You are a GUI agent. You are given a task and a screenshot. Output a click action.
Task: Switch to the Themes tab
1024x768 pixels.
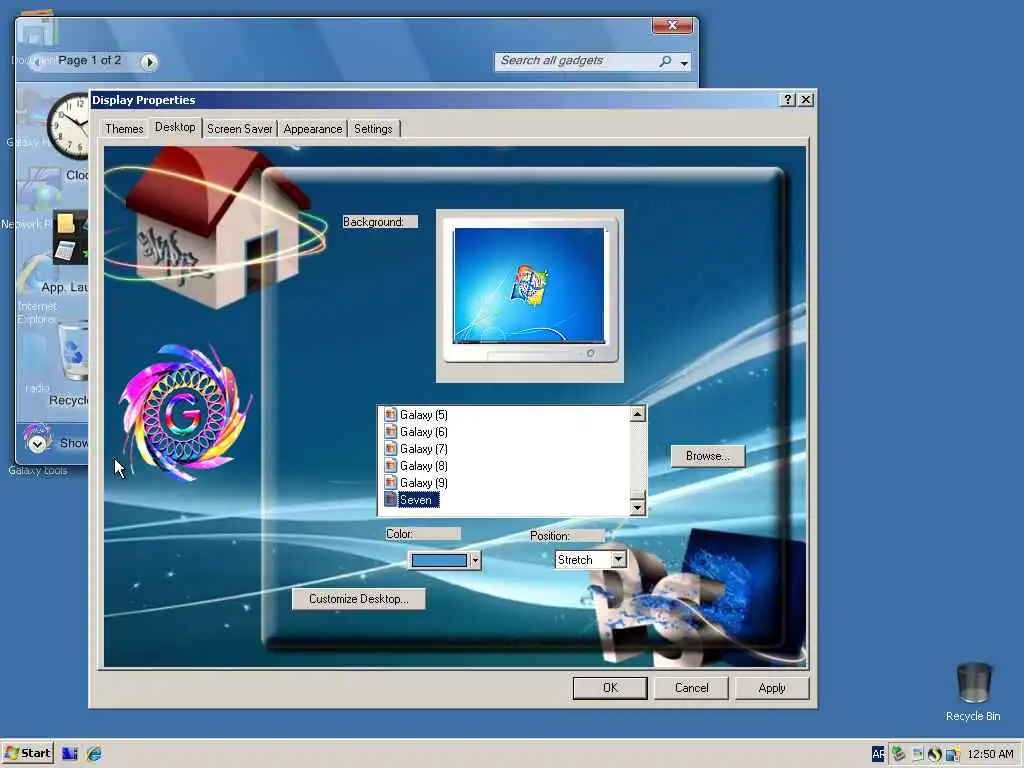pos(123,129)
